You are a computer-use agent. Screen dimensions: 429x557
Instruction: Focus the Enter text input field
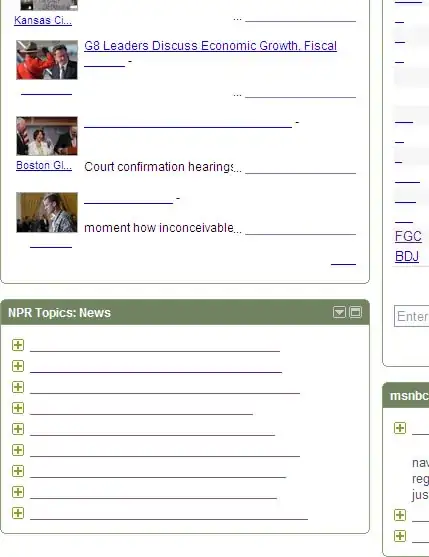click(x=412, y=316)
